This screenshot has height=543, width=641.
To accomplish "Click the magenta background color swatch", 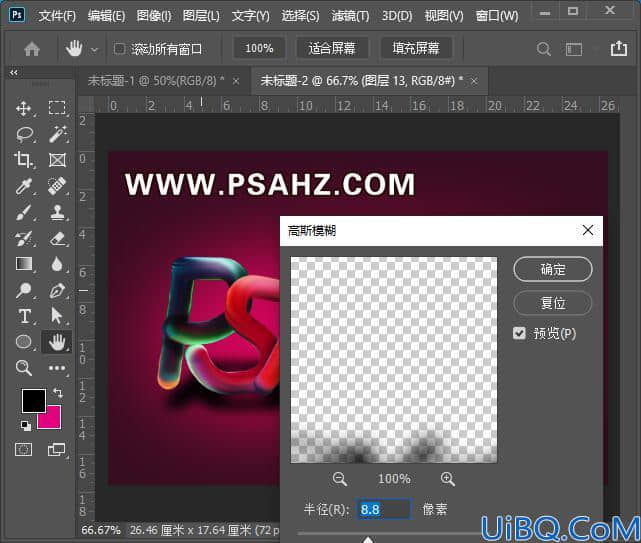I will point(53,419).
